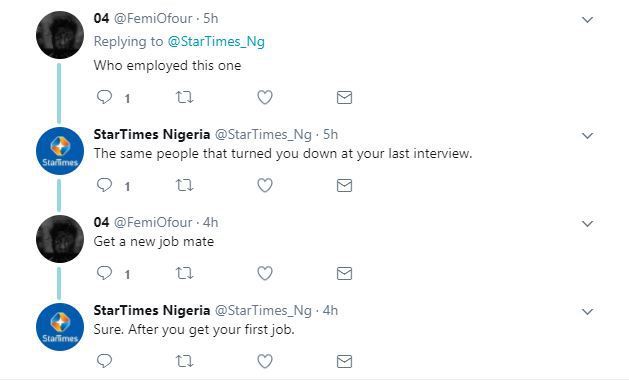Open StarTimes Nigeria profile name on 'last interview' tweet
This screenshot has height=381, width=629.
point(152,134)
